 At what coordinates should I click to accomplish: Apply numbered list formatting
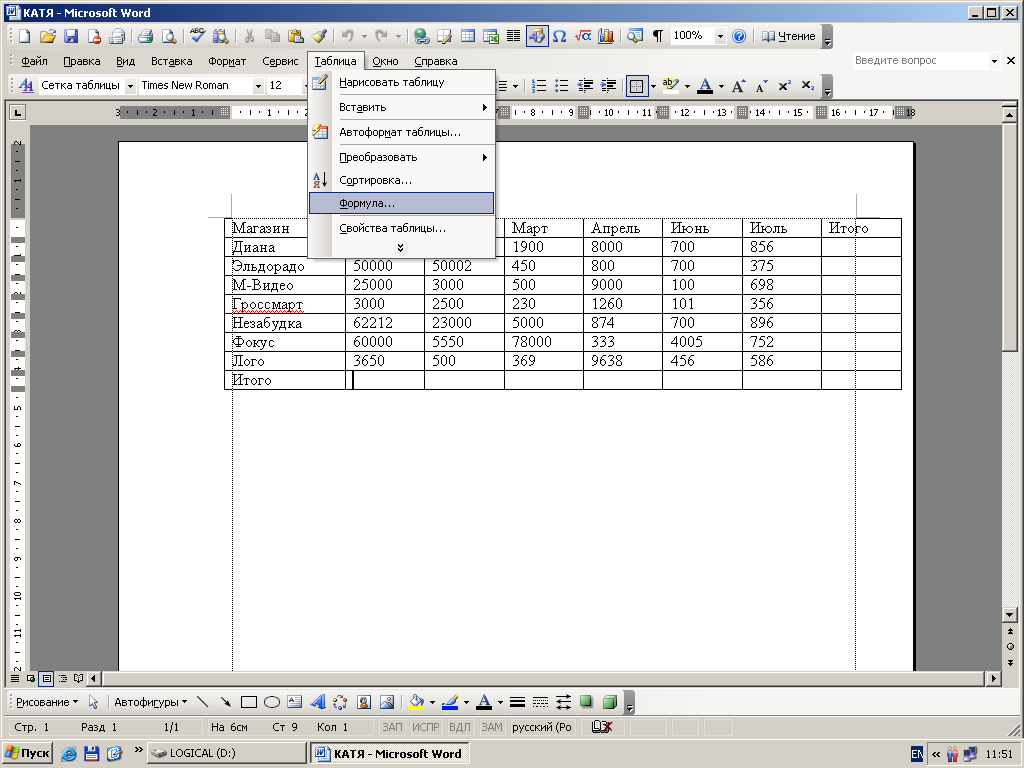[x=539, y=86]
